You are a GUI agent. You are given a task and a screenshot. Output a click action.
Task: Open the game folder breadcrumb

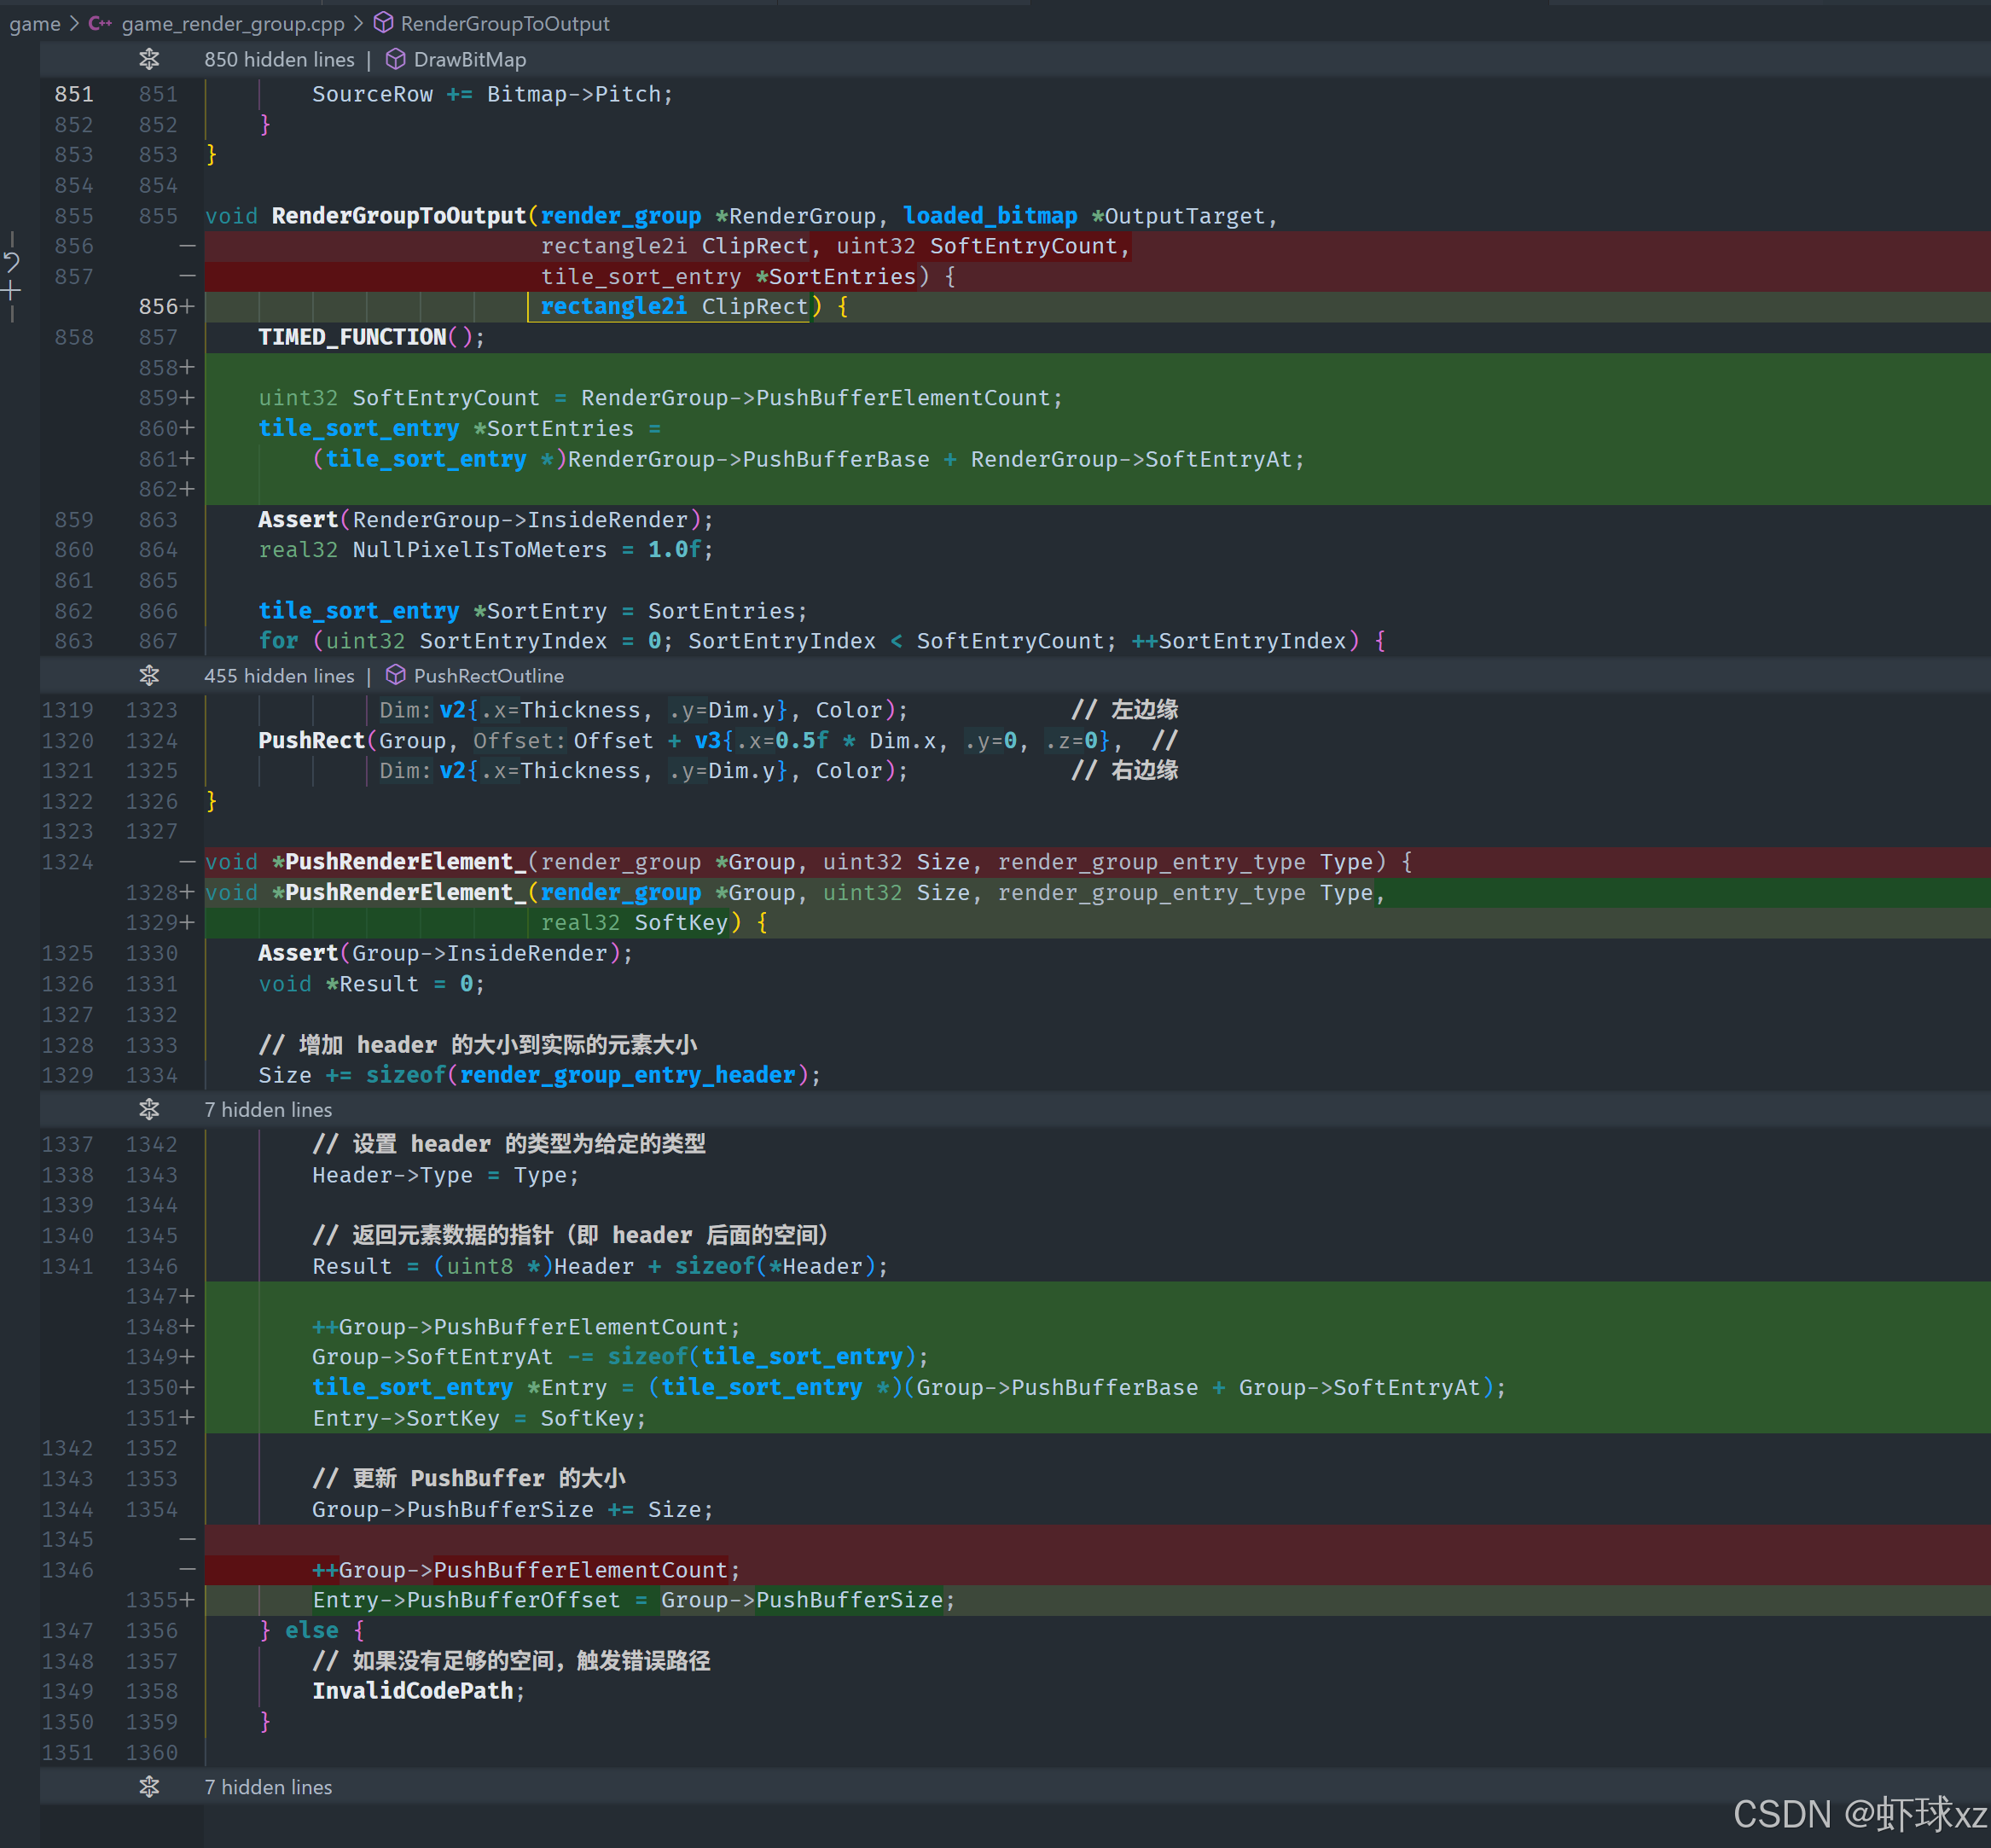pos(35,23)
